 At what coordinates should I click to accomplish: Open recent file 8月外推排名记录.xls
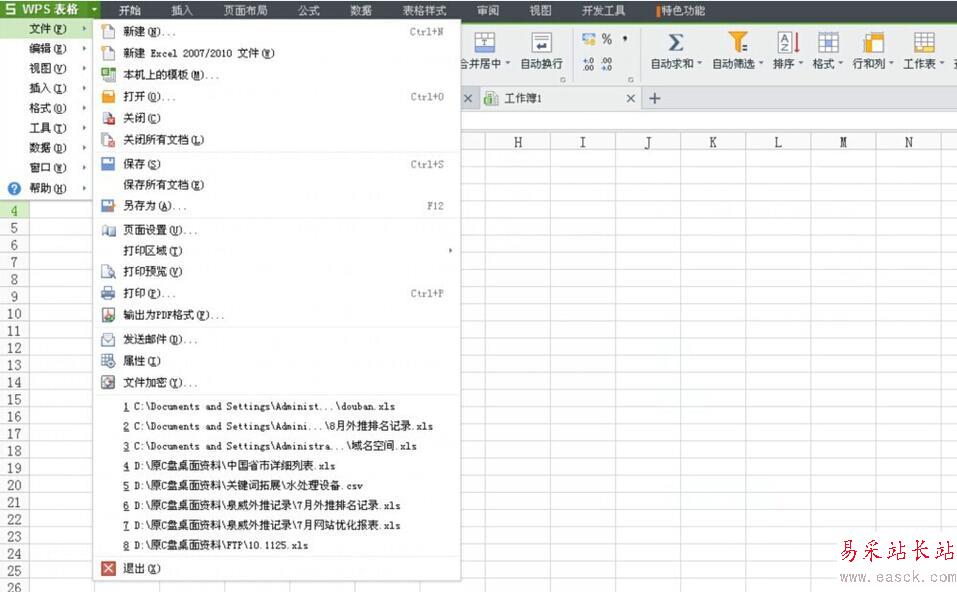tap(277, 426)
